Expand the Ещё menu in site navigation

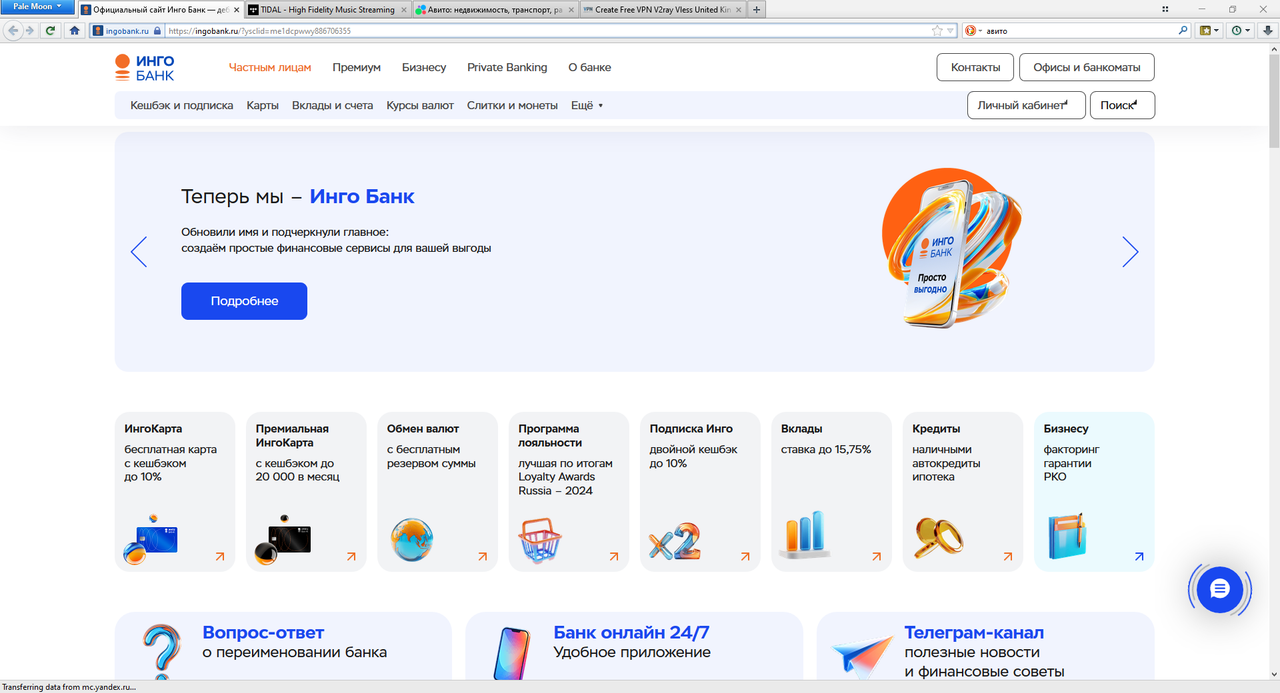[x=587, y=105]
